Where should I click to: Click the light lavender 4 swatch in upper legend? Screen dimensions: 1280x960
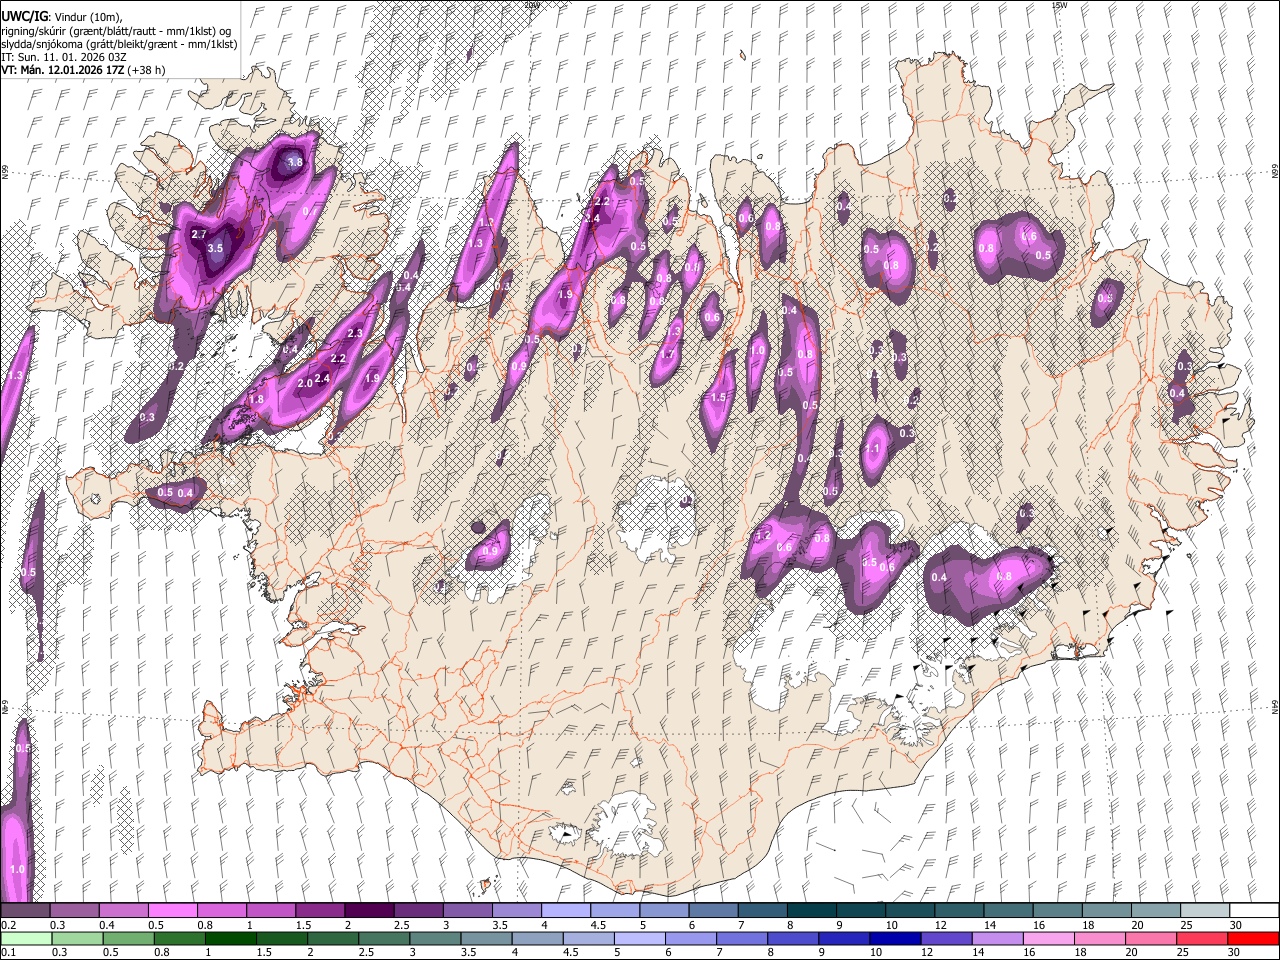click(x=565, y=911)
